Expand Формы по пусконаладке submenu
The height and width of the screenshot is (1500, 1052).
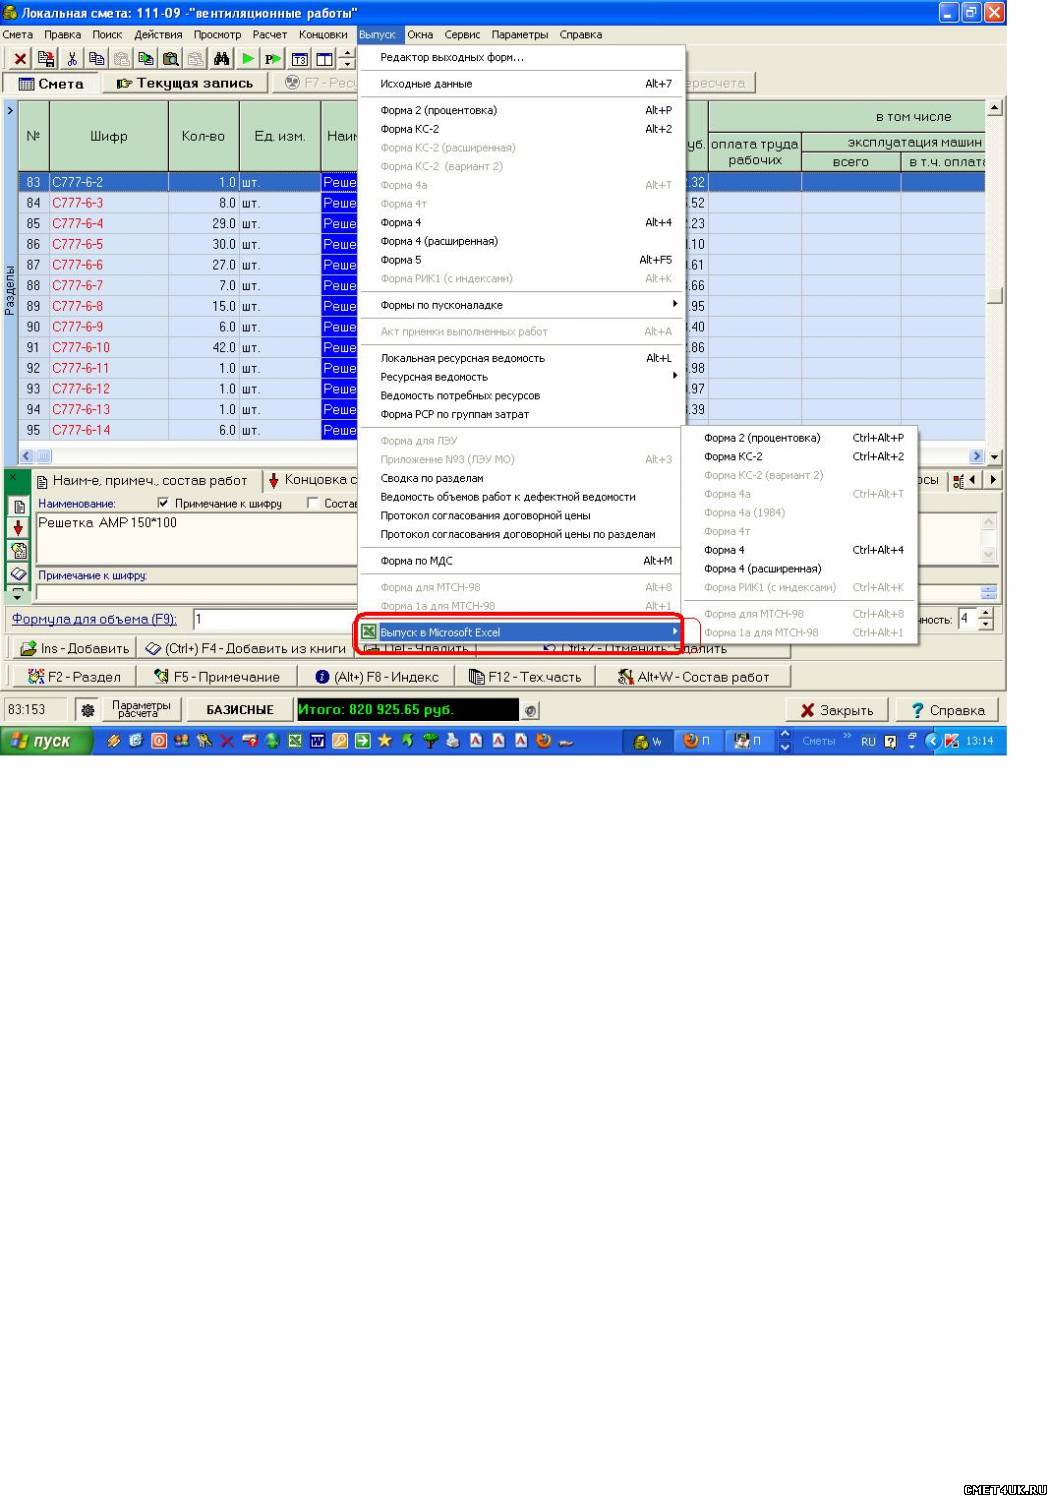521,305
